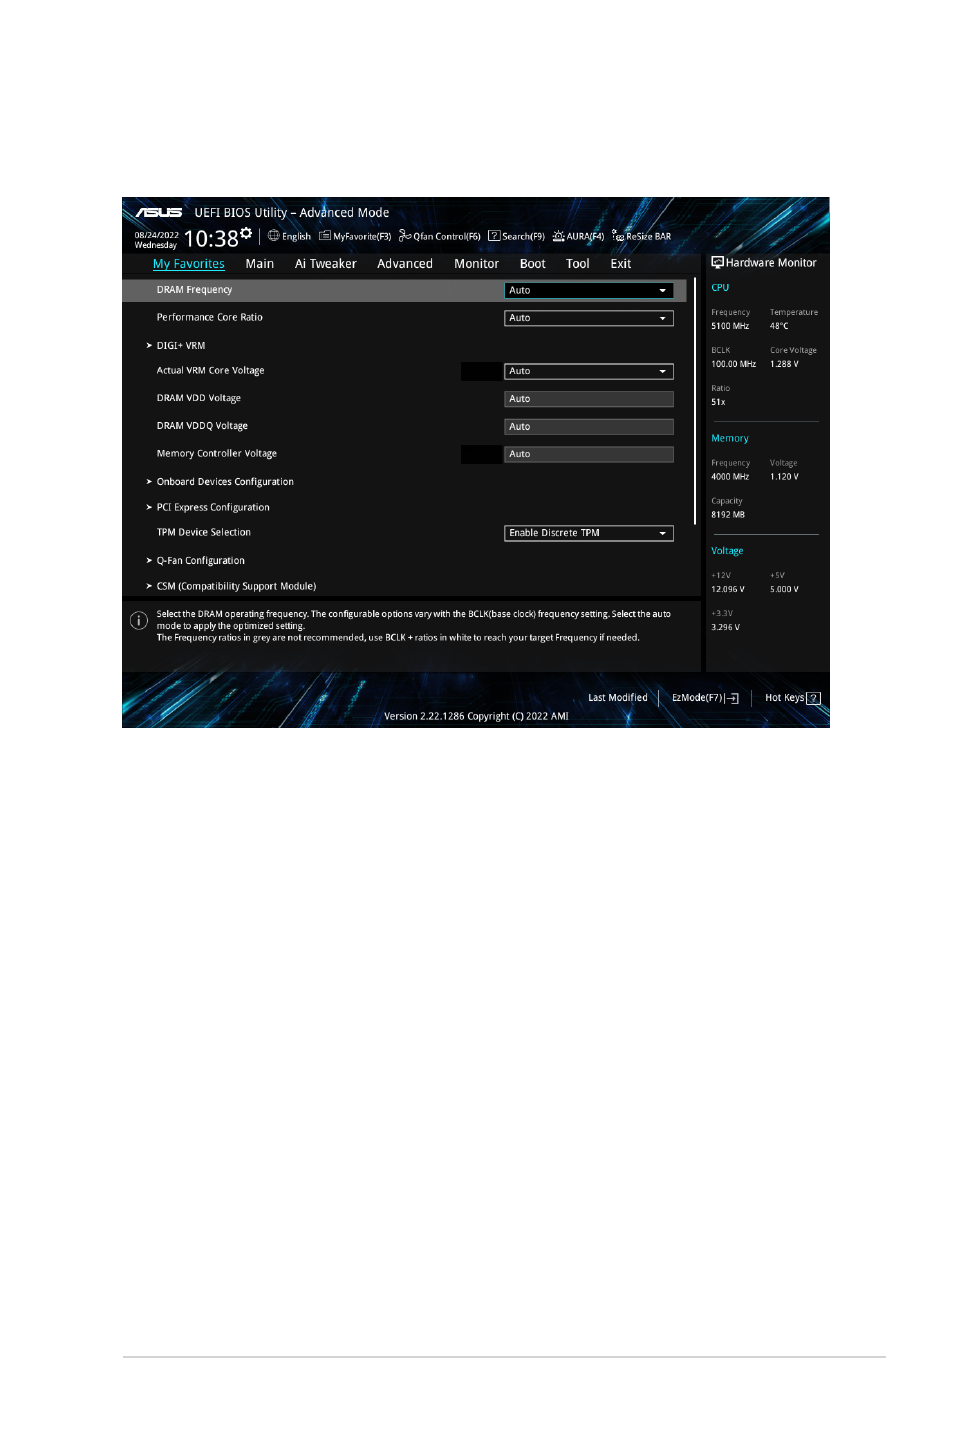Click the English language globe icon
The image size is (954, 1431).
[x=273, y=236]
